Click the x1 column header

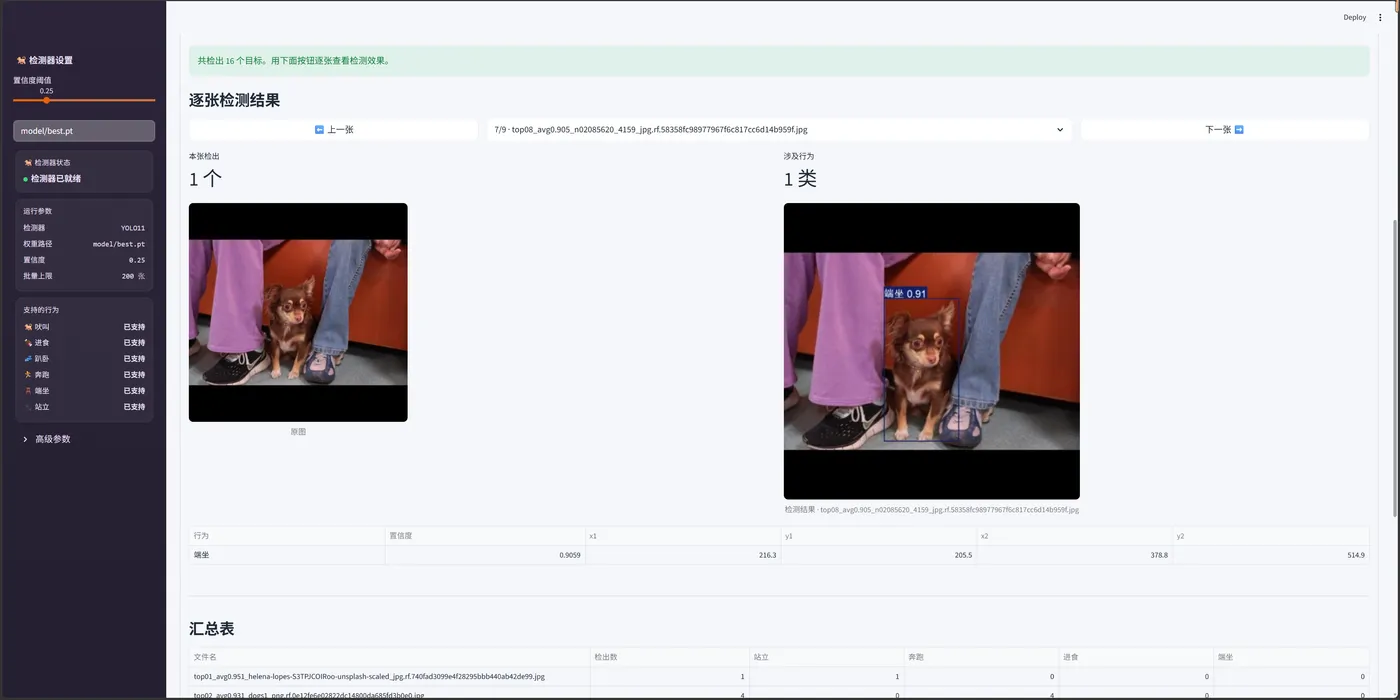pos(683,536)
